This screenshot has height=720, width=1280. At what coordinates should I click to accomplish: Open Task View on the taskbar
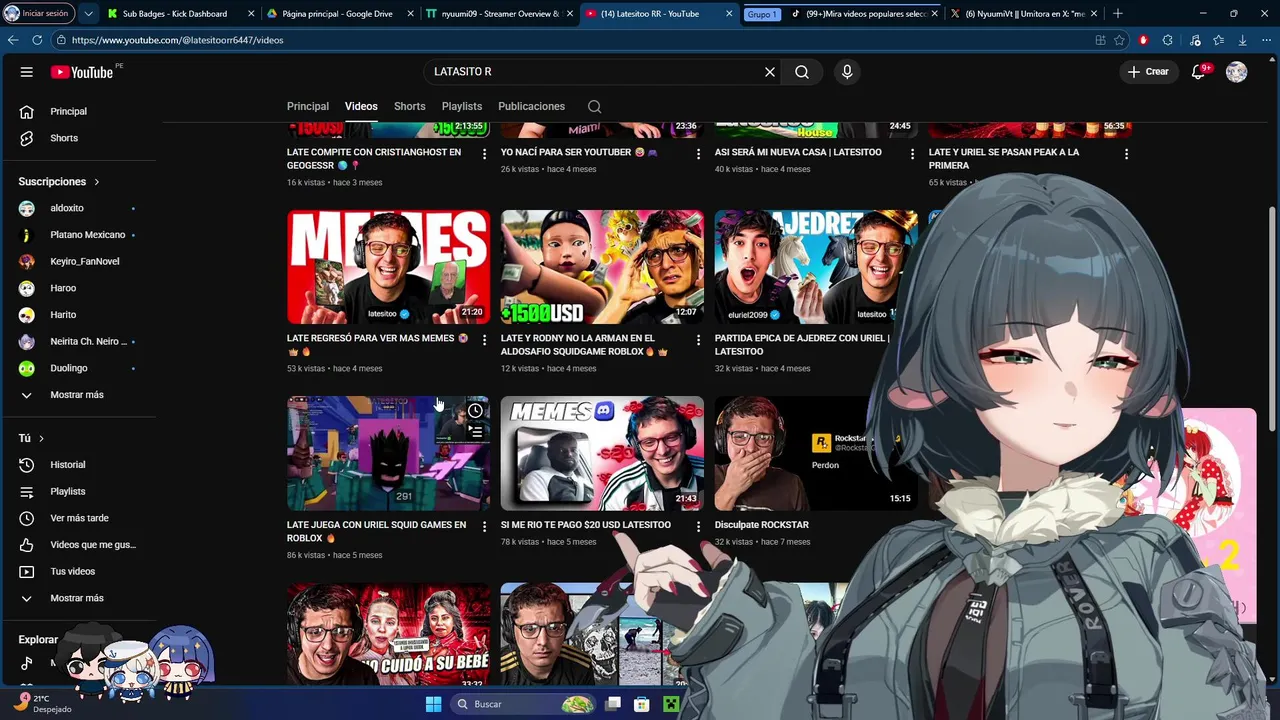tap(613, 704)
